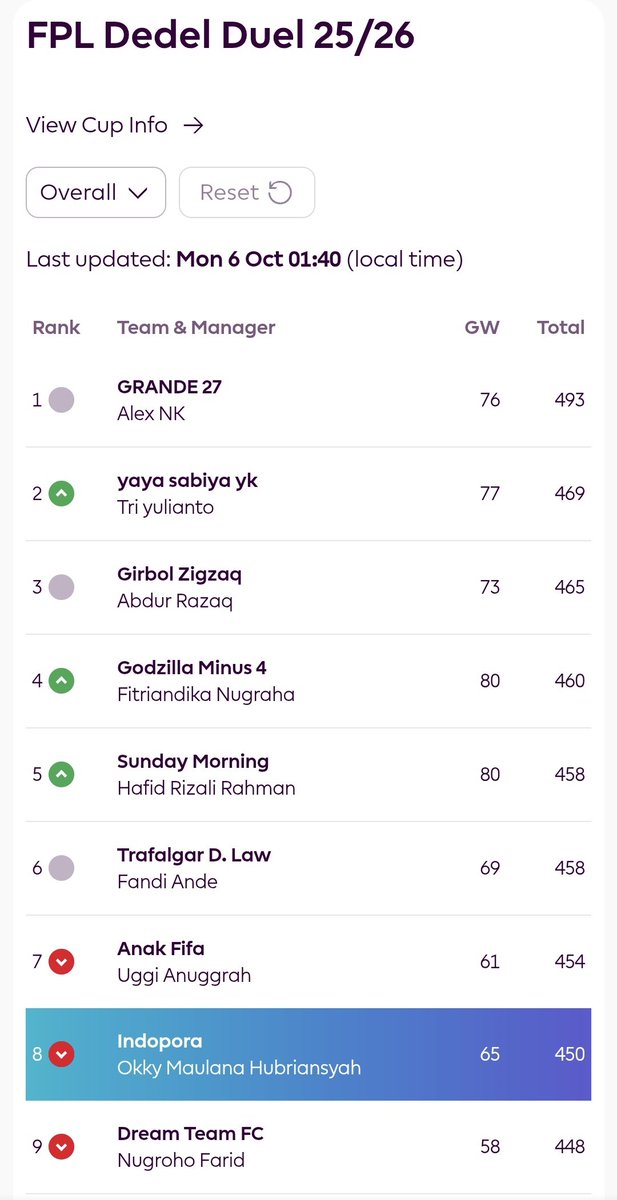Click the Reset filter button

(x=247, y=192)
